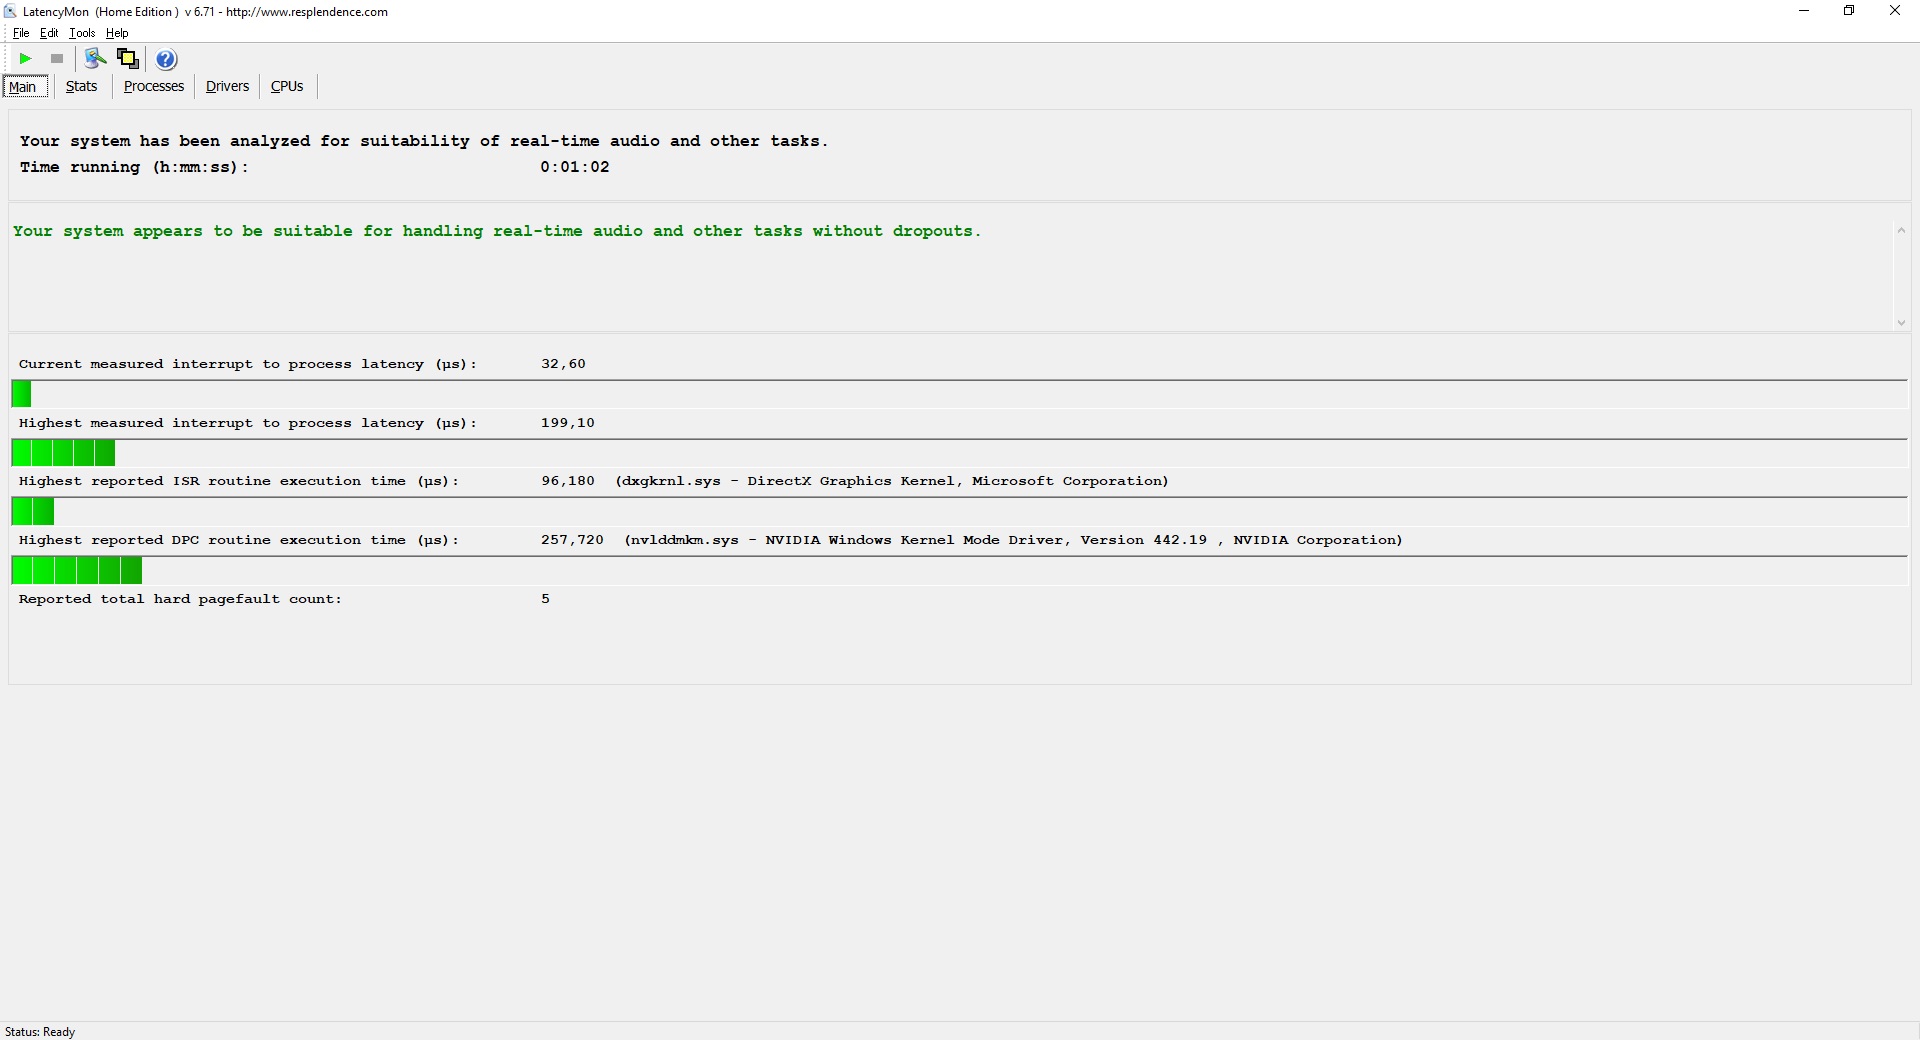Viewport: 1920px width, 1040px height.
Task: Open the Tools menu
Action: 82,33
